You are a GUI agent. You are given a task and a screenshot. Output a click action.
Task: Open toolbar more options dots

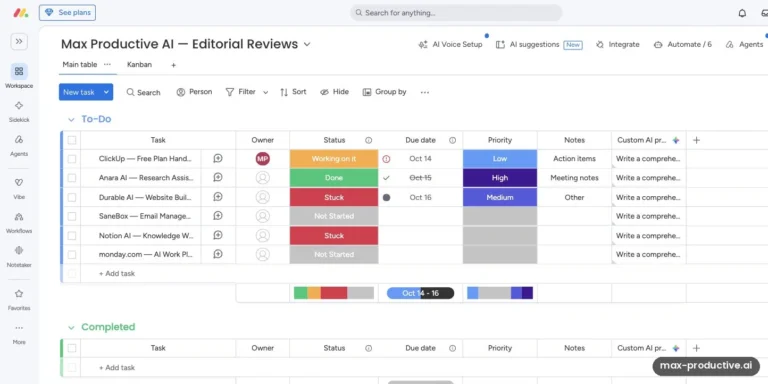pyautogui.click(x=425, y=92)
